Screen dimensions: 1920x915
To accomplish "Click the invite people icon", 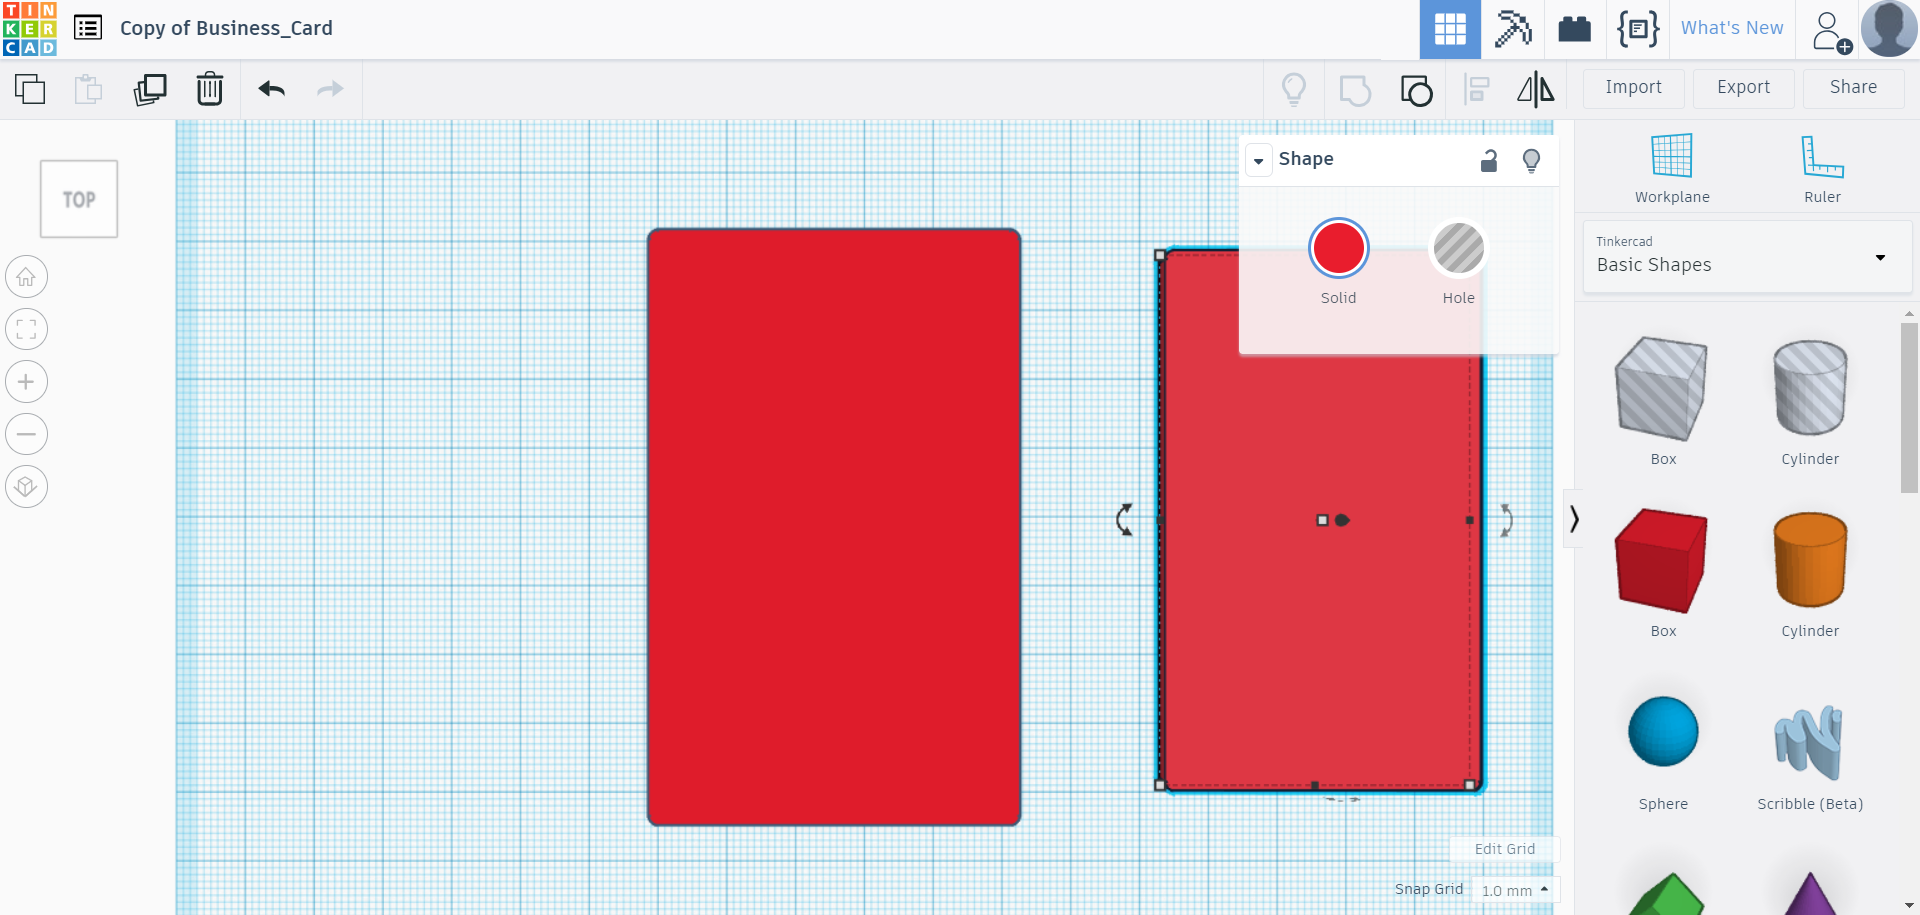I will click(x=1831, y=31).
